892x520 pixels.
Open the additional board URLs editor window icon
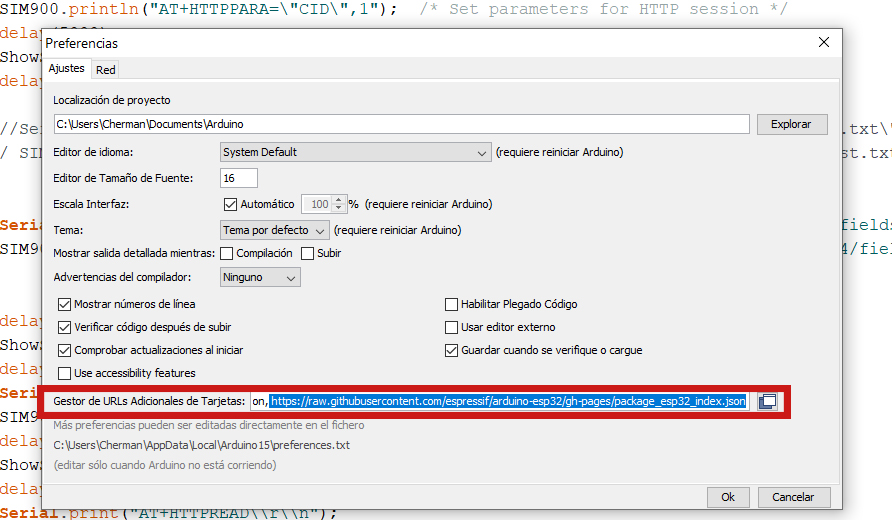click(x=767, y=401)
